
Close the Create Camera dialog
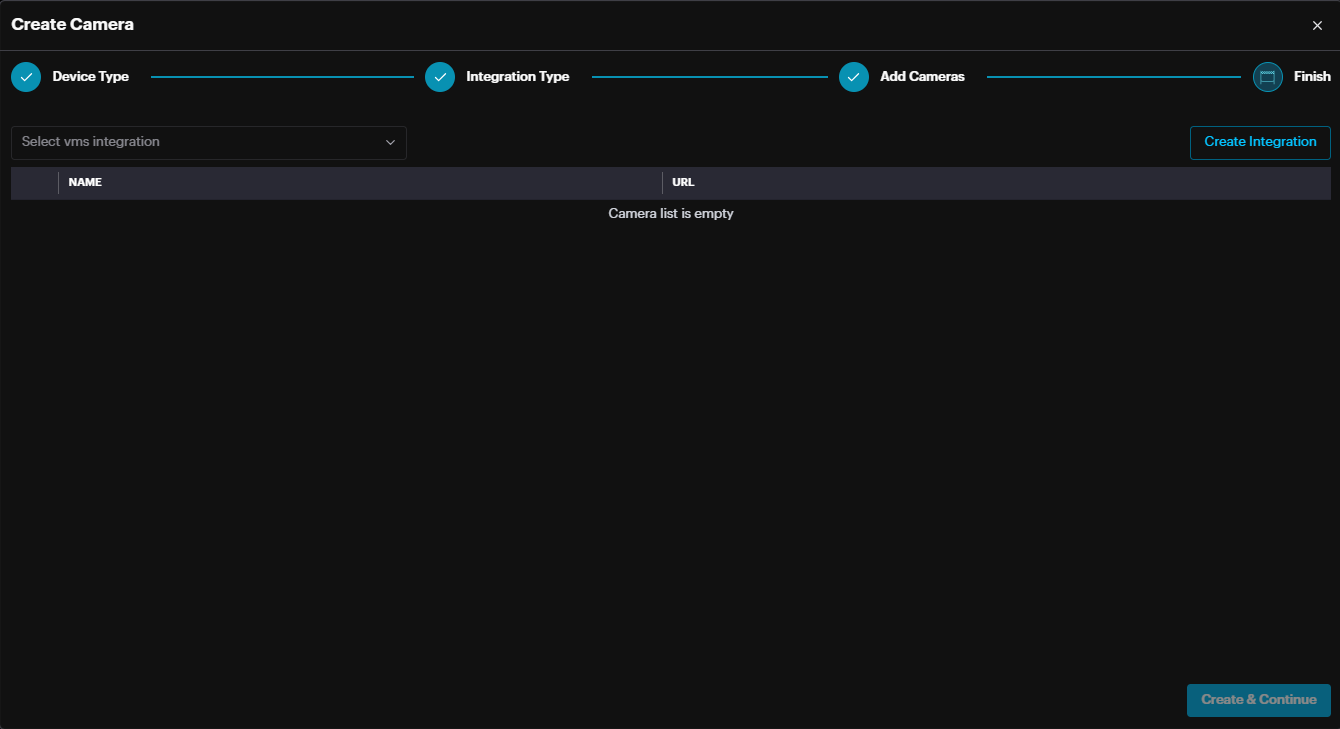[1317, 26]
